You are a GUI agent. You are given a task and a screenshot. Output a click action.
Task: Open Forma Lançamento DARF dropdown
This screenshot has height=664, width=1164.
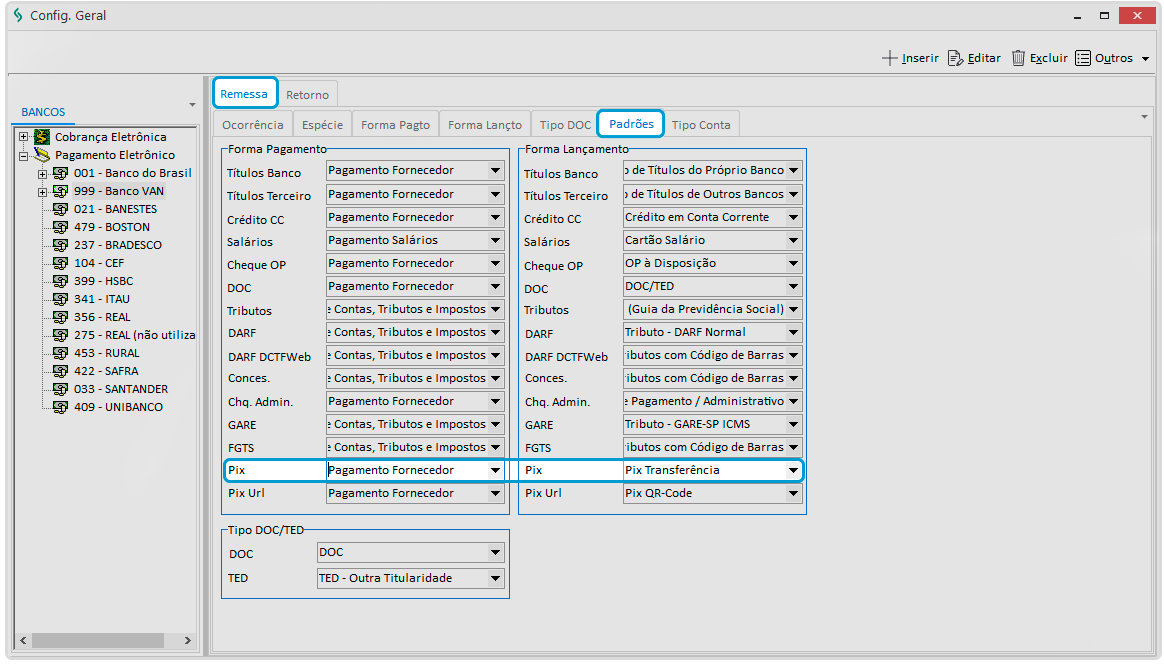(794, 333)
